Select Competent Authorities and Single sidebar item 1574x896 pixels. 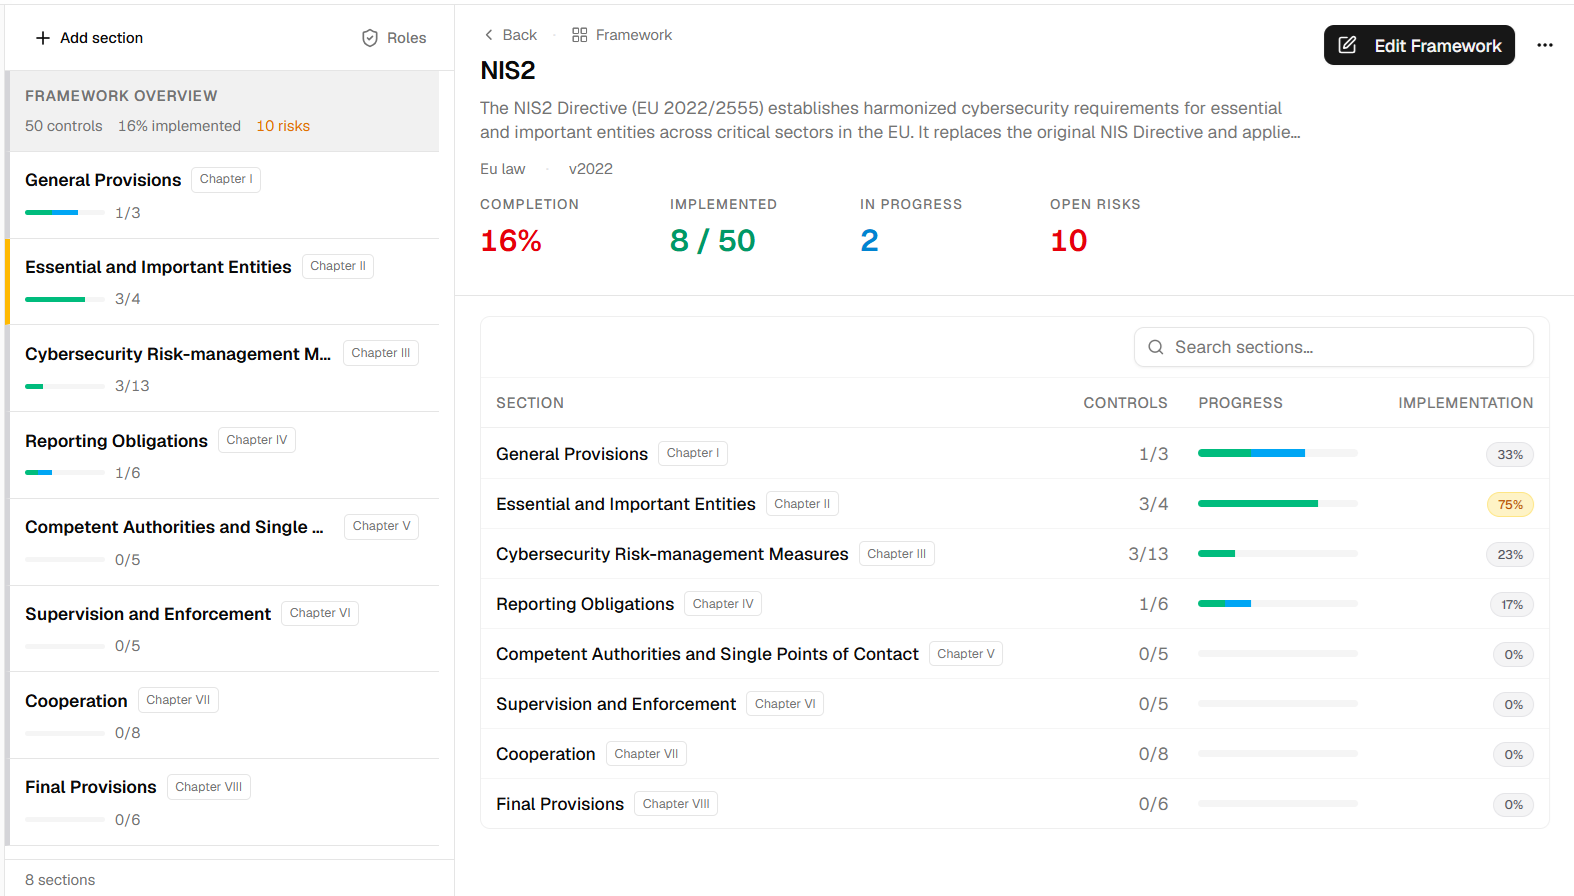click(x=224, y=542)
